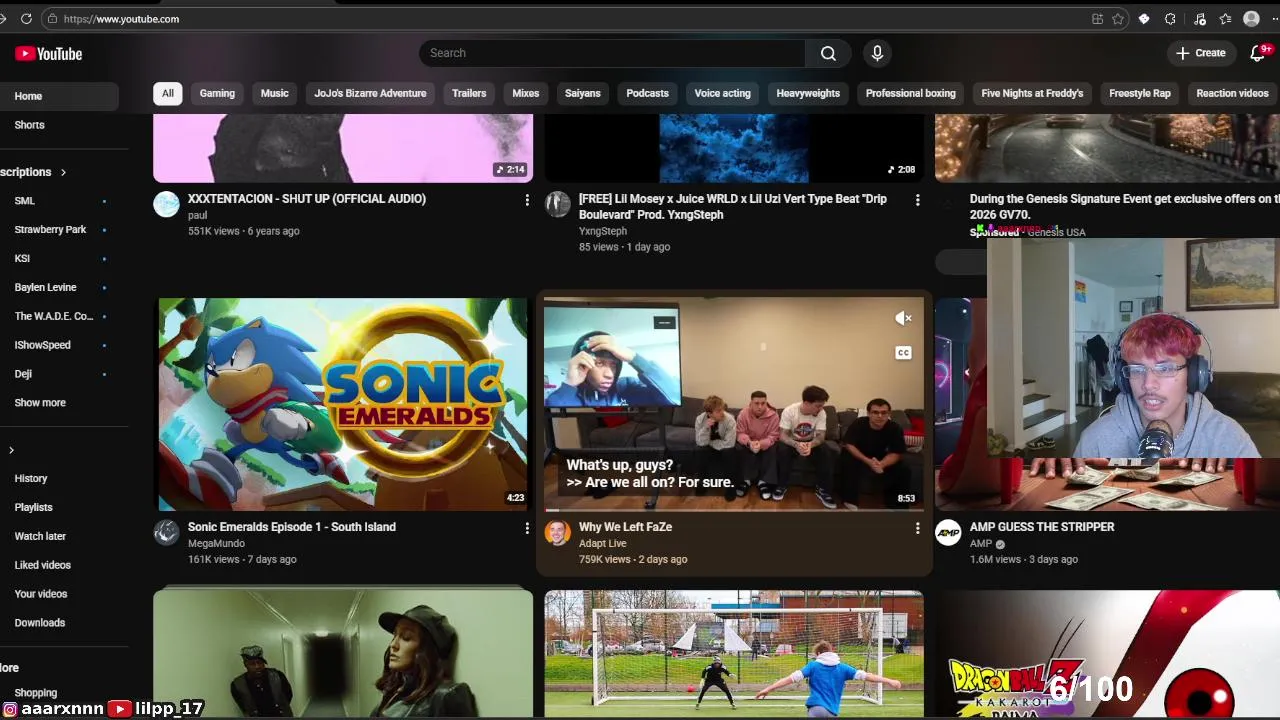This screenshot has height=720, width=1280.
Task: Open options menu for XXXTENTACION video
Action: point(527,200)
